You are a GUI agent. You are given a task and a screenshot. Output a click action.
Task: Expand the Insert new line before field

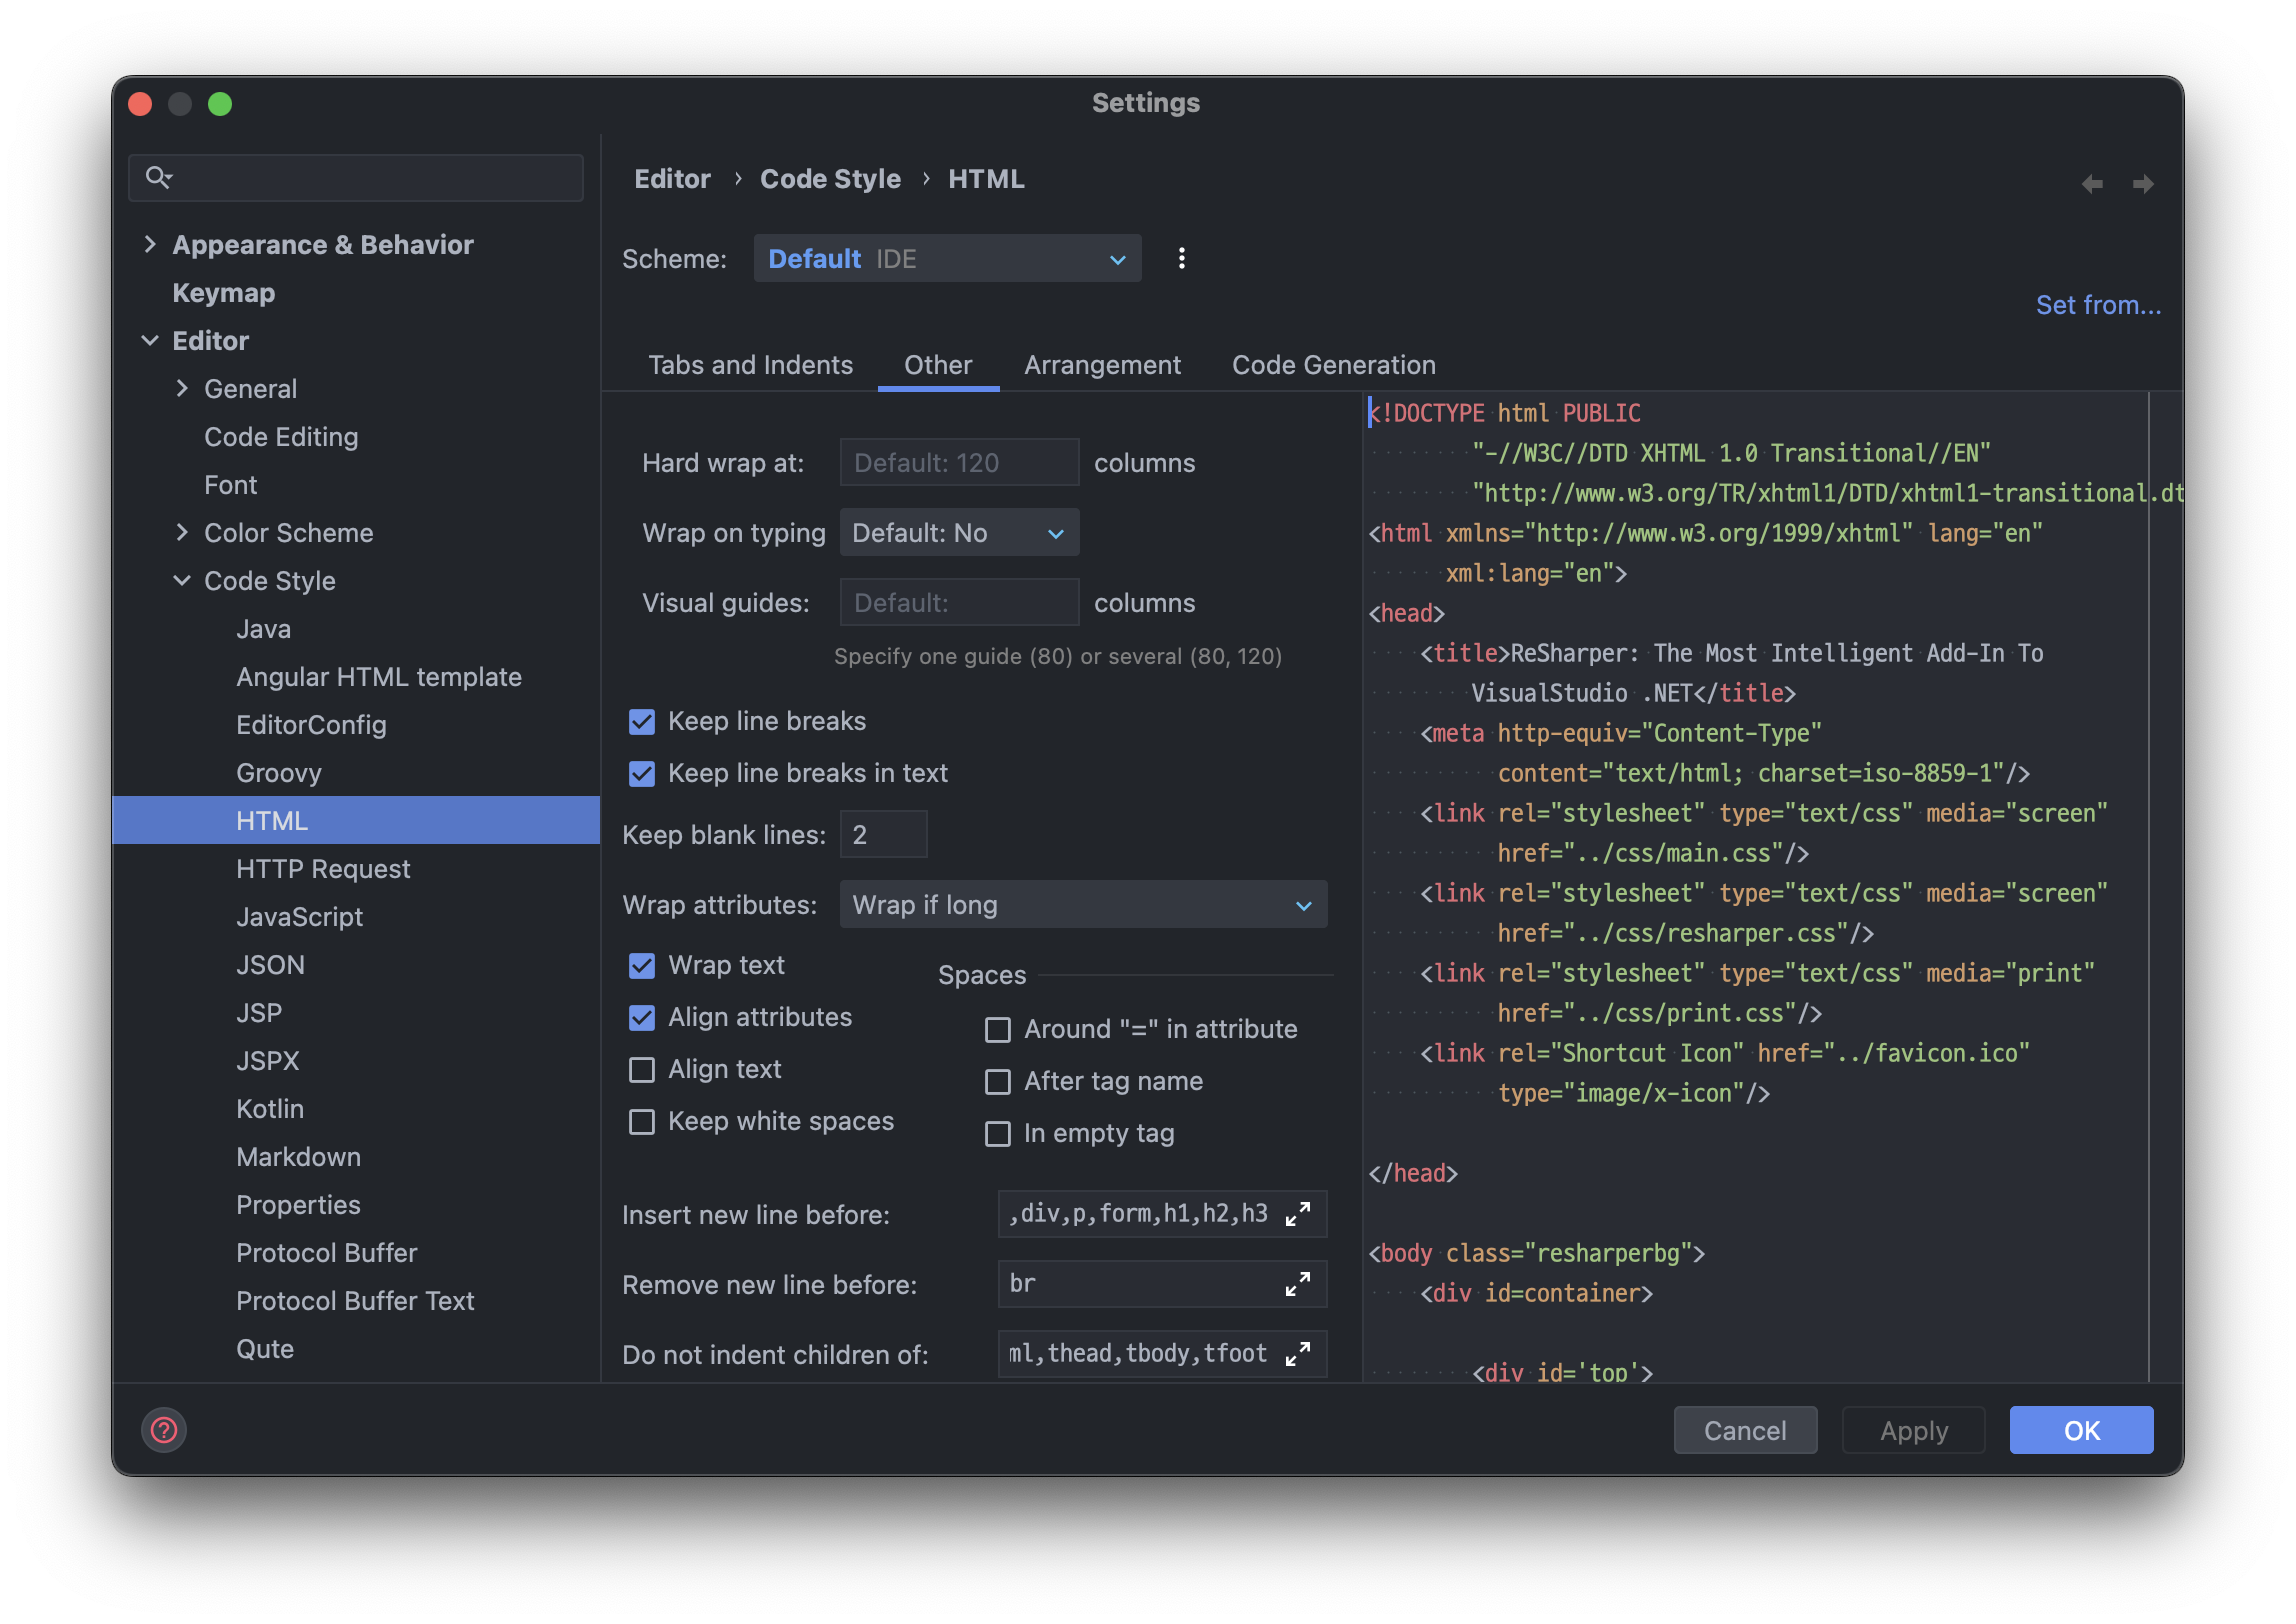pyautogui.click(x=1297, y=1214)
